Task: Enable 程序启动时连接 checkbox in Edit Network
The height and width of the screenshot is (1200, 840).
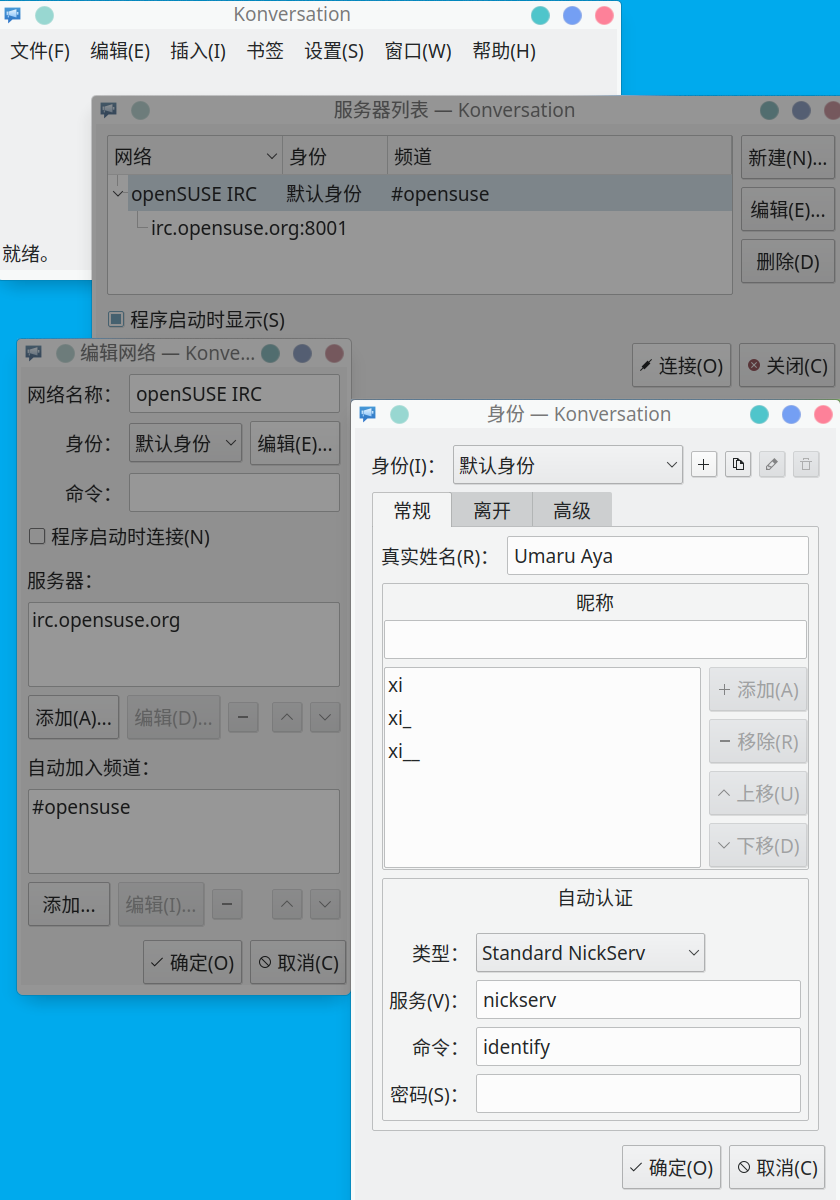Action: point(37,537)
